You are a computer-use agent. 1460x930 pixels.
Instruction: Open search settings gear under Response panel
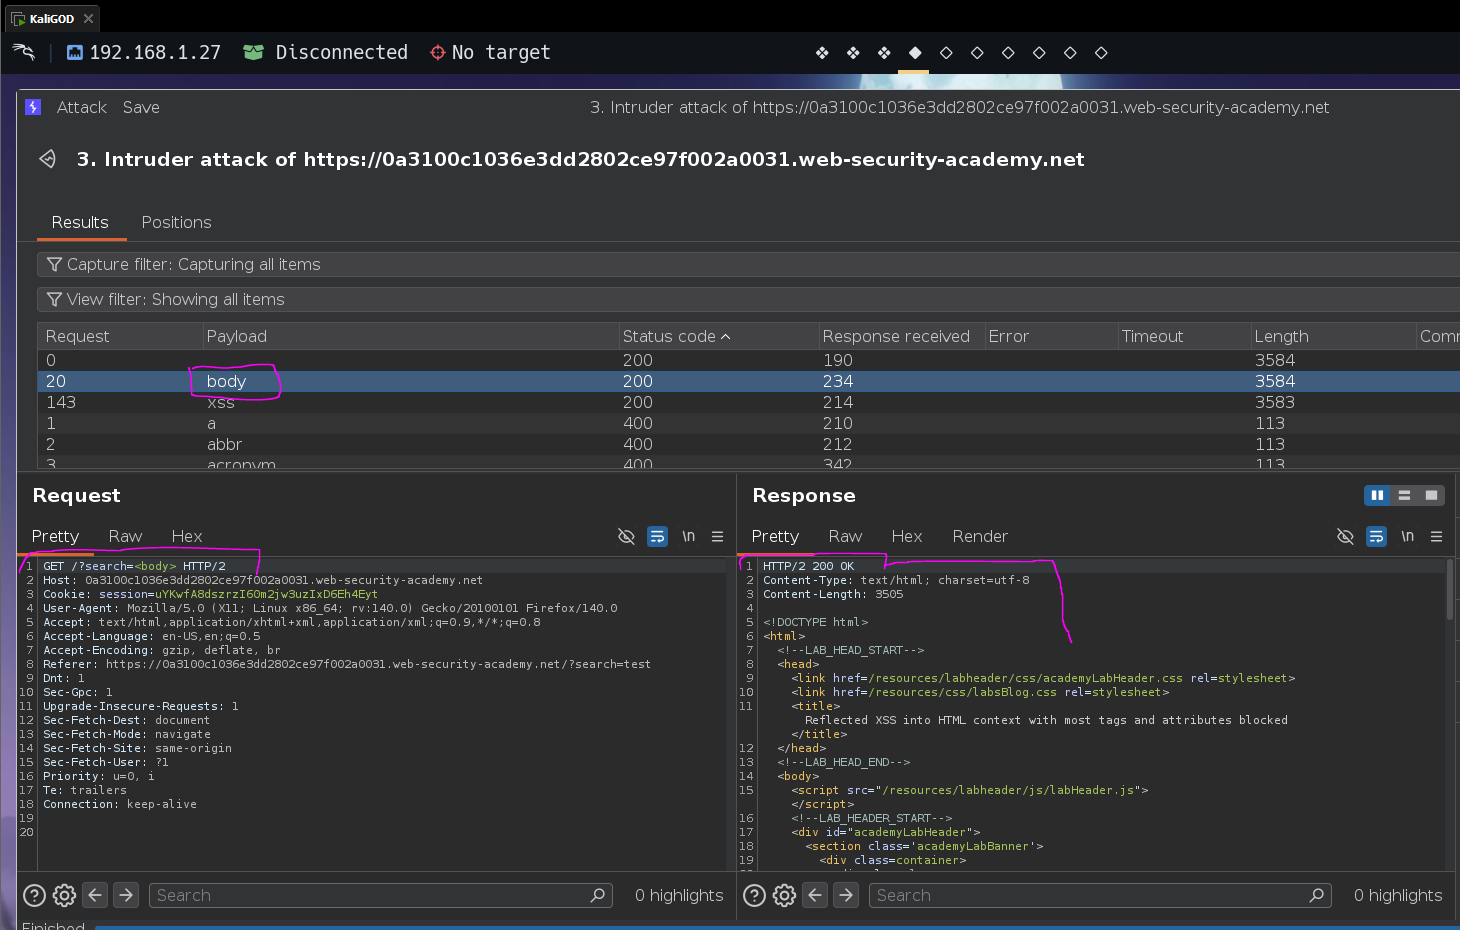[x=784, y=895]
